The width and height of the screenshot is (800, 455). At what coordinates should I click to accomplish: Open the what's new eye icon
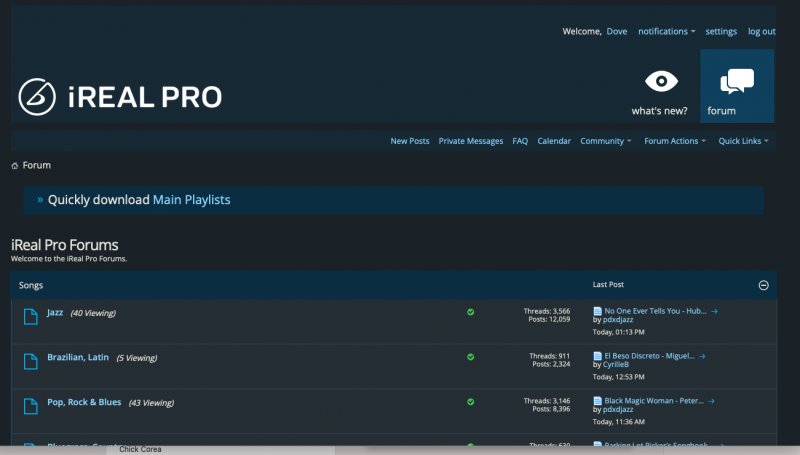click(x=661, y=81)
